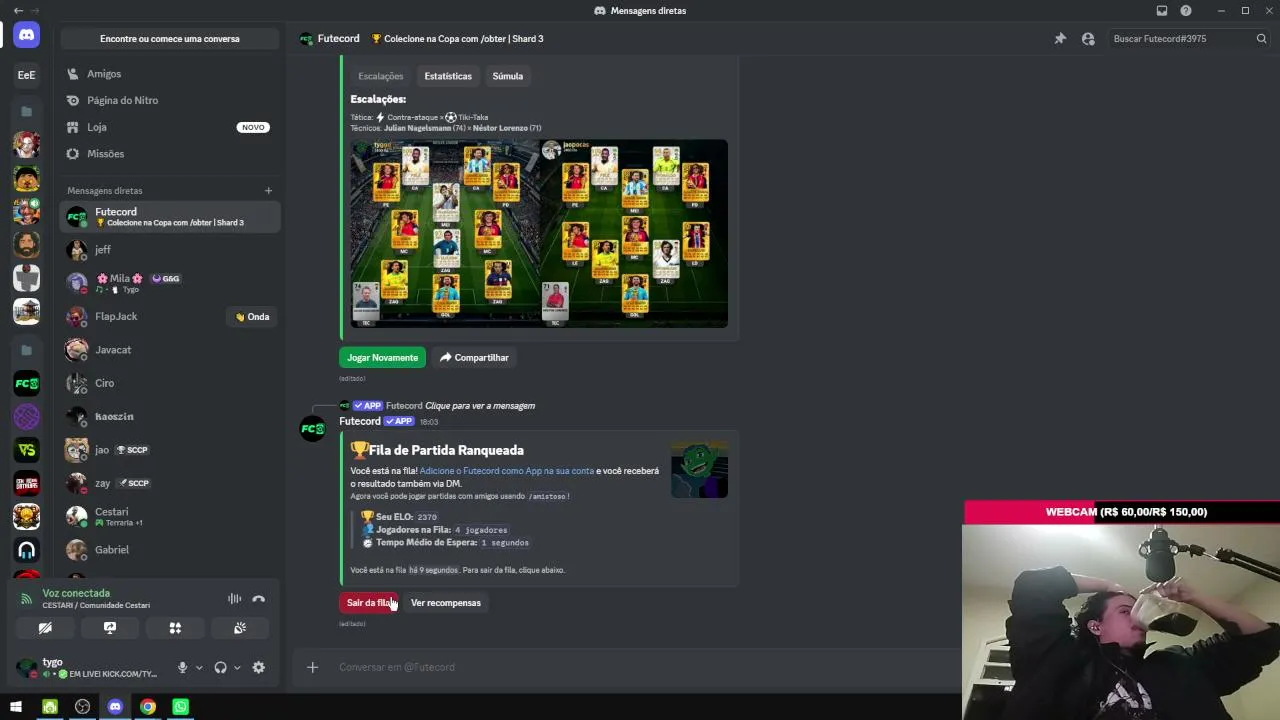
Task: Toggle the user profile panel icon
Action: click(1088, 39)
